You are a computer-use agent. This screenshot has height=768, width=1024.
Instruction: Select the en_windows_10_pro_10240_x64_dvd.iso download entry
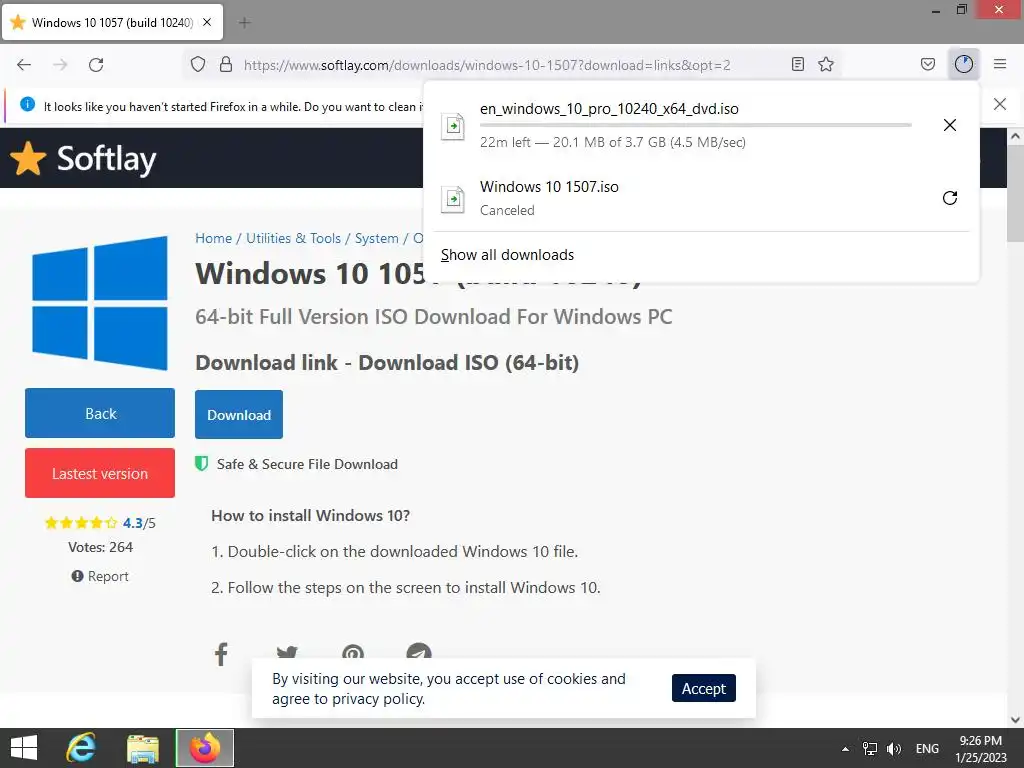coord(701,125)
